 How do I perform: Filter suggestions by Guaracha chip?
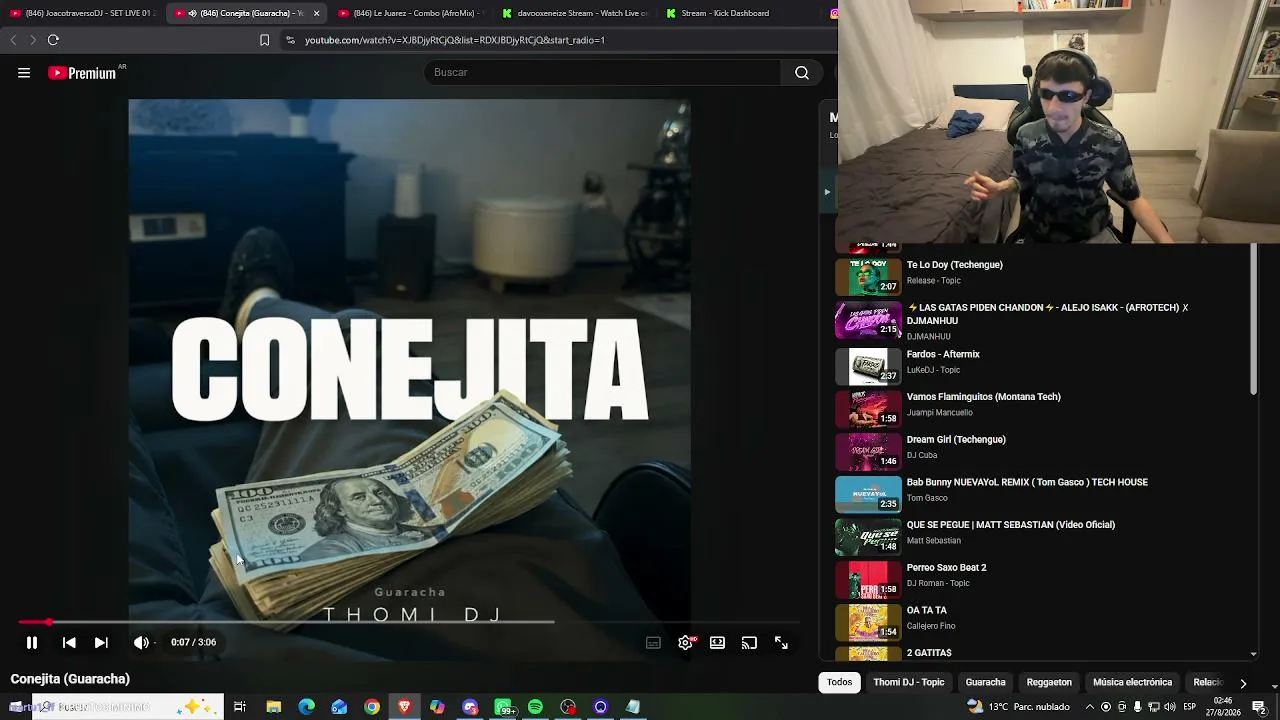coord(986,683)
